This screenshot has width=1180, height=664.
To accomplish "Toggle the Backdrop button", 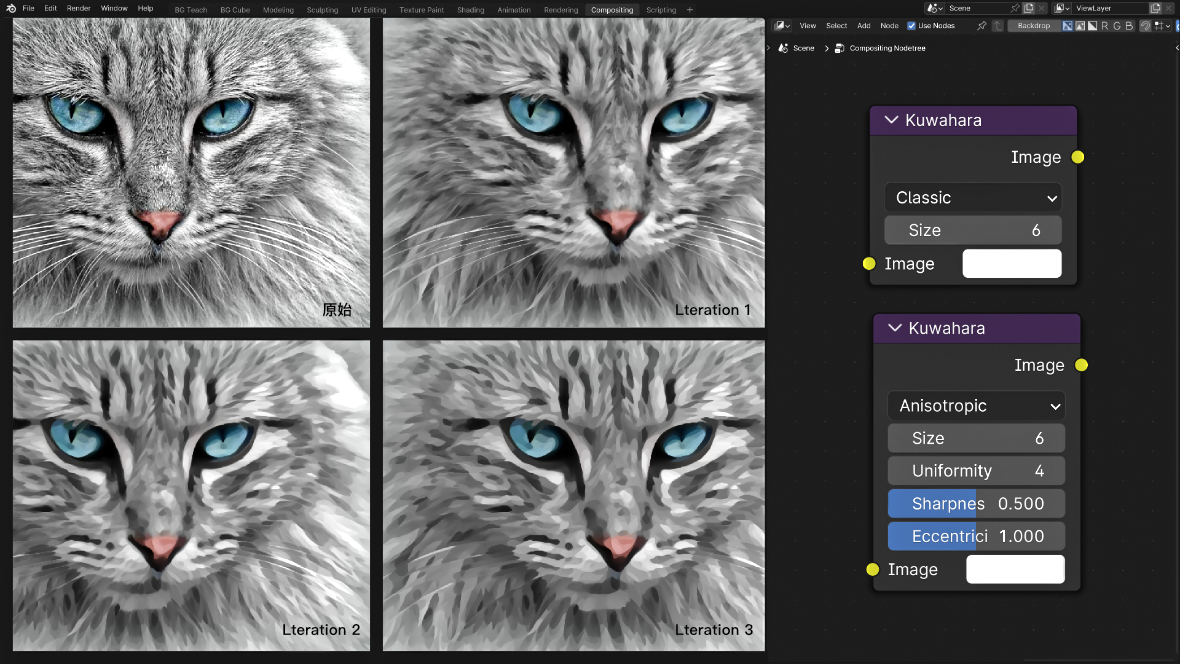I will coord(1033,26).
